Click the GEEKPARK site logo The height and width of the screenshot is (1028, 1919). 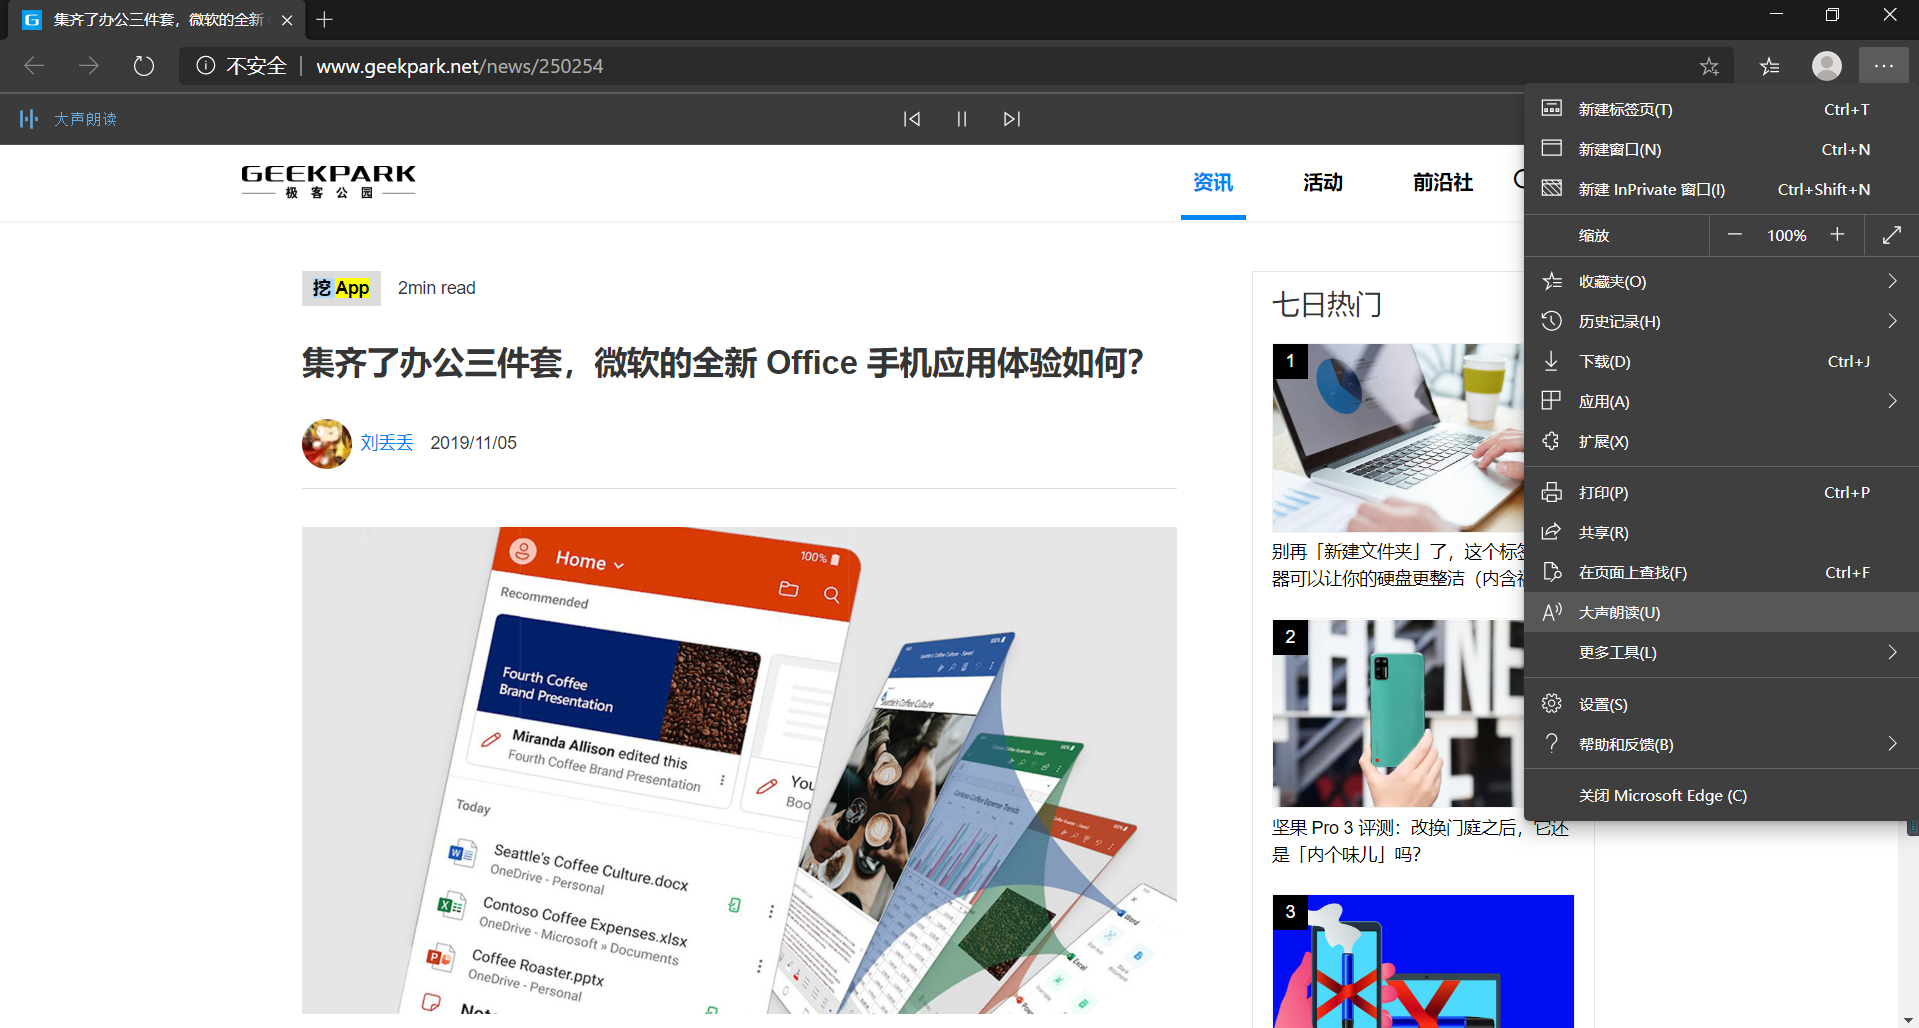(328, 181)
